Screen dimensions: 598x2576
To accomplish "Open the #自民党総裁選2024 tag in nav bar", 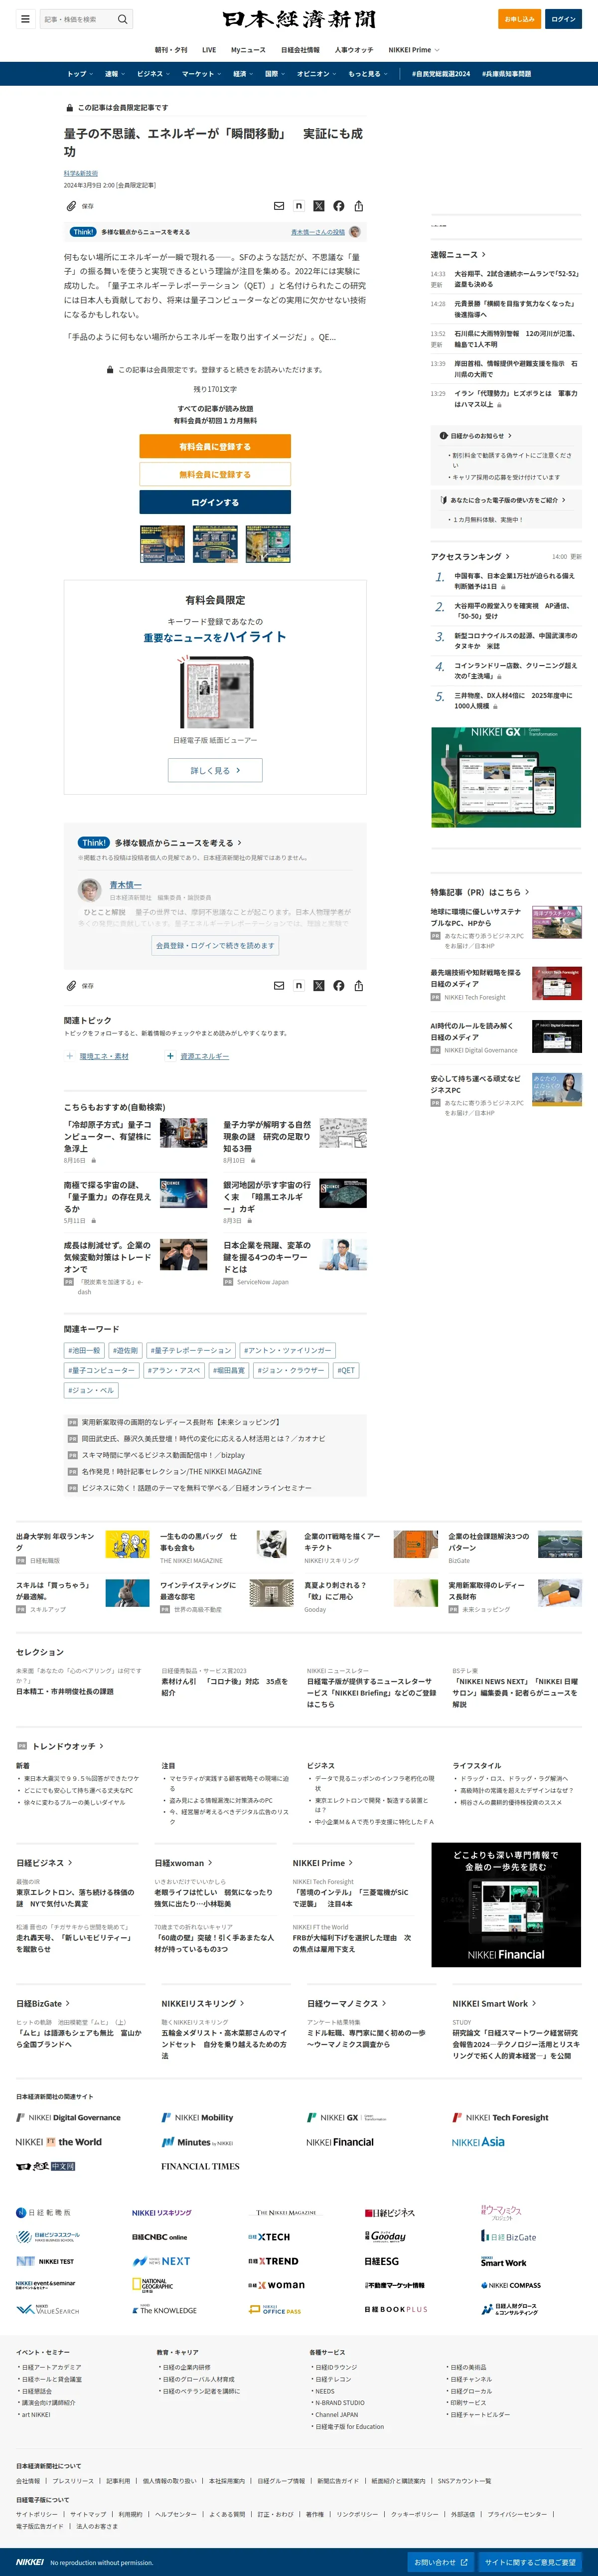I will tap(440, 74).
